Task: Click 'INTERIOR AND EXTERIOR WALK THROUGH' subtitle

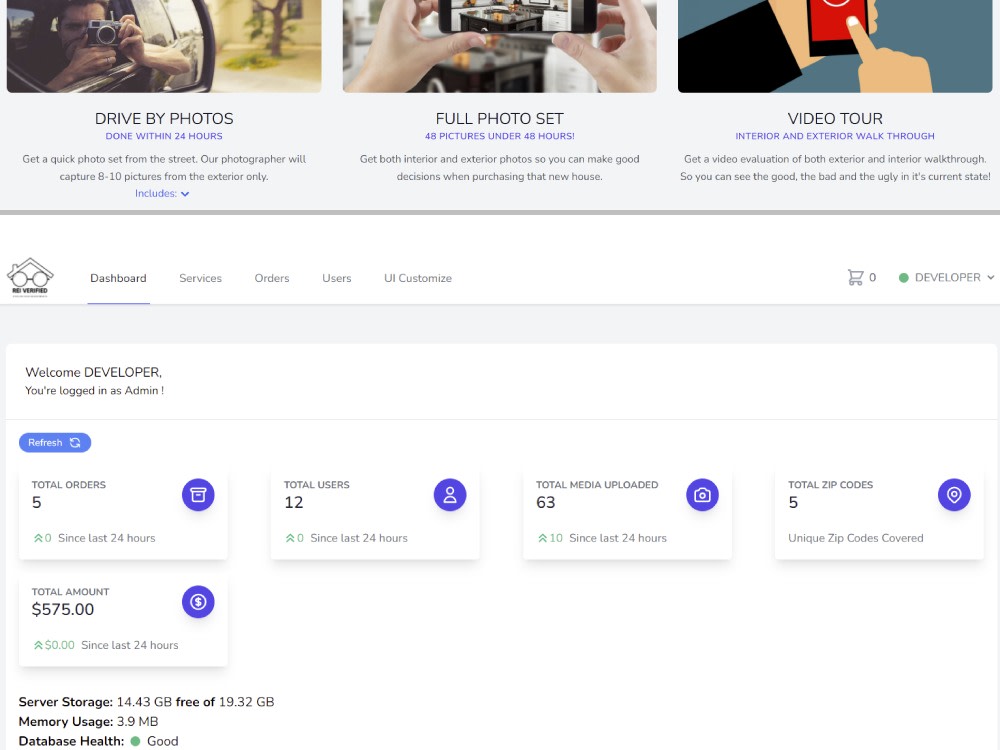Action: (835, 136)
